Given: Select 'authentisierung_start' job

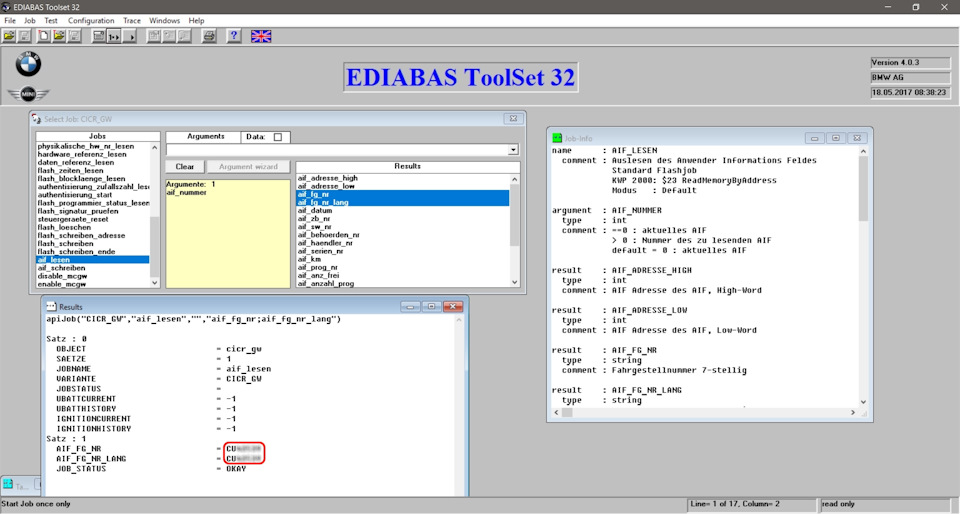Looking at the screenshot, I should click(93, 195).
